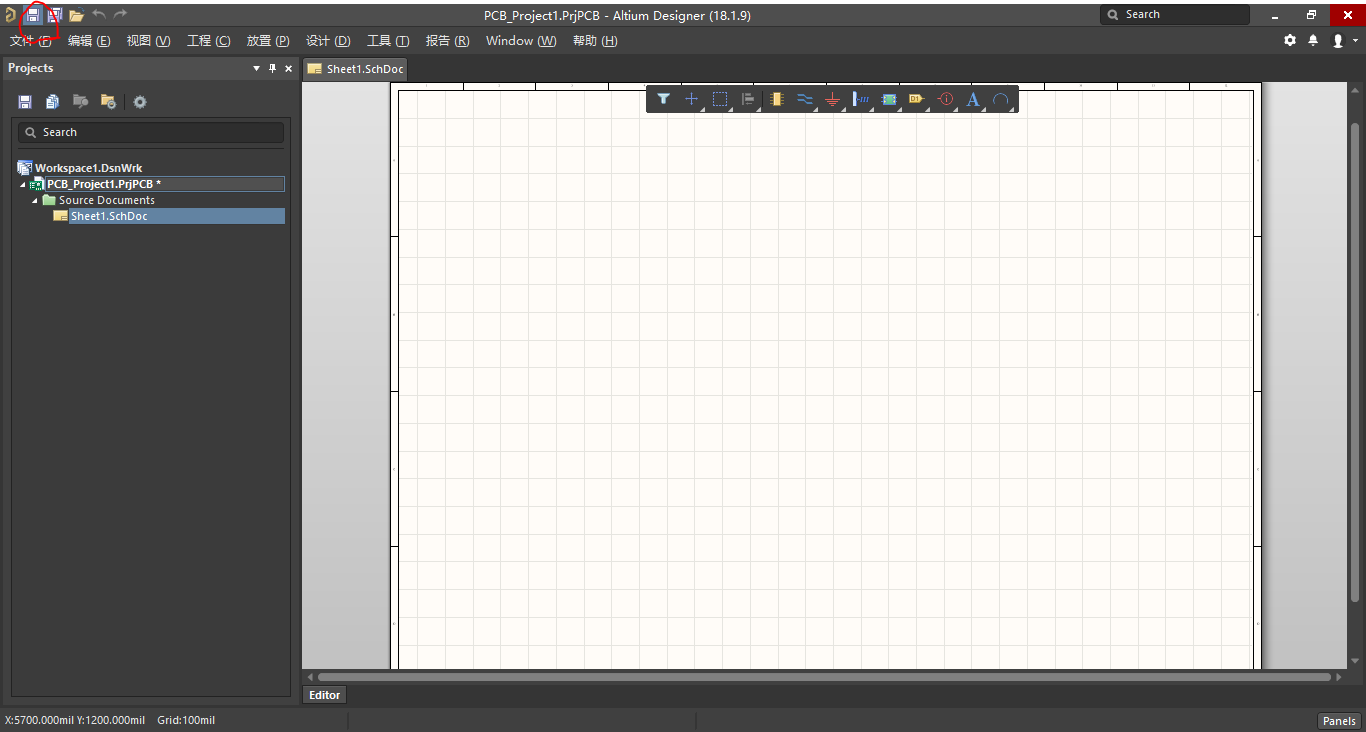
Task: Save the project from the Projects panel
Action: pyautogui.click(x=24, y=101)
